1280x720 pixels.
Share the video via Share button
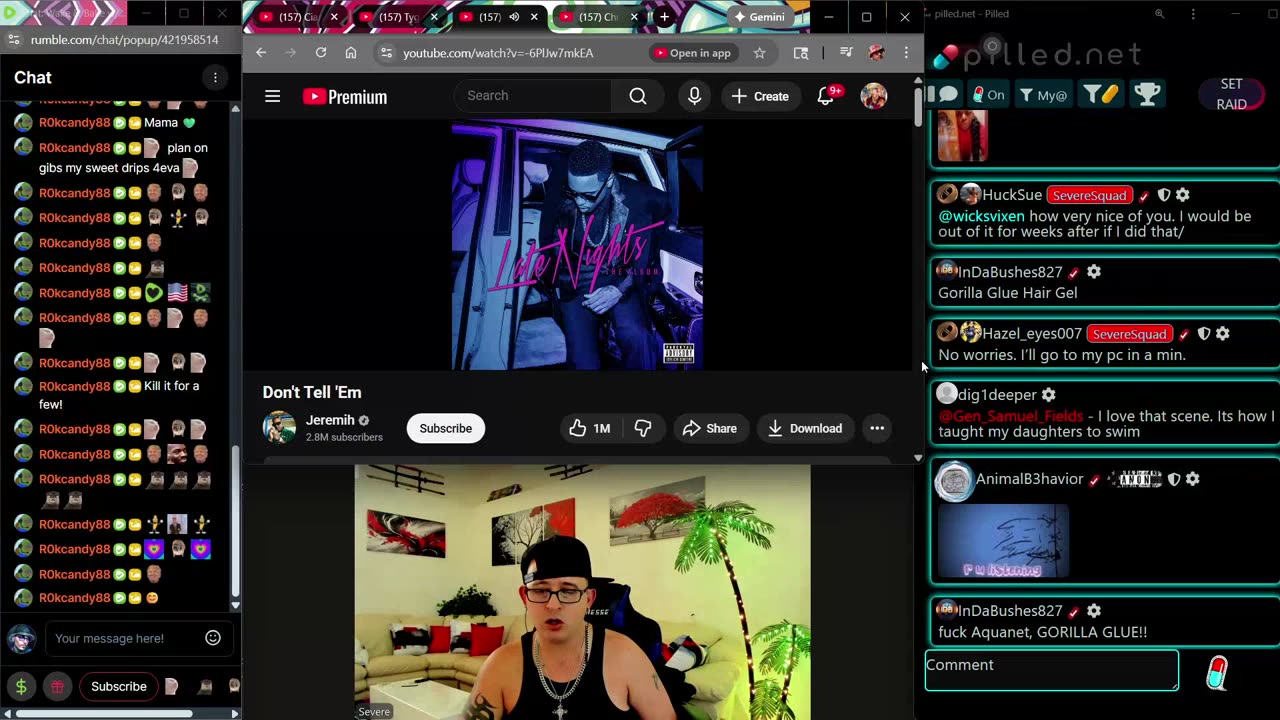(x=710, y=428)
